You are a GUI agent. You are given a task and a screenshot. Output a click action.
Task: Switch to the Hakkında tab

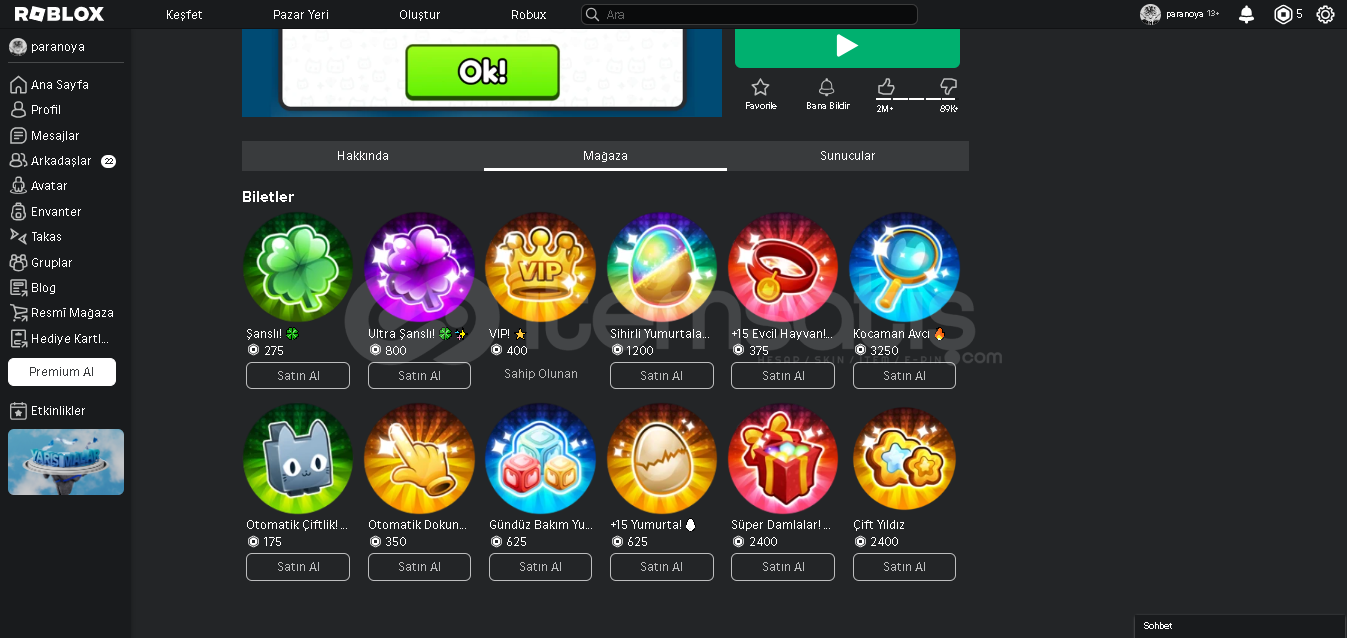click(363, 156)
